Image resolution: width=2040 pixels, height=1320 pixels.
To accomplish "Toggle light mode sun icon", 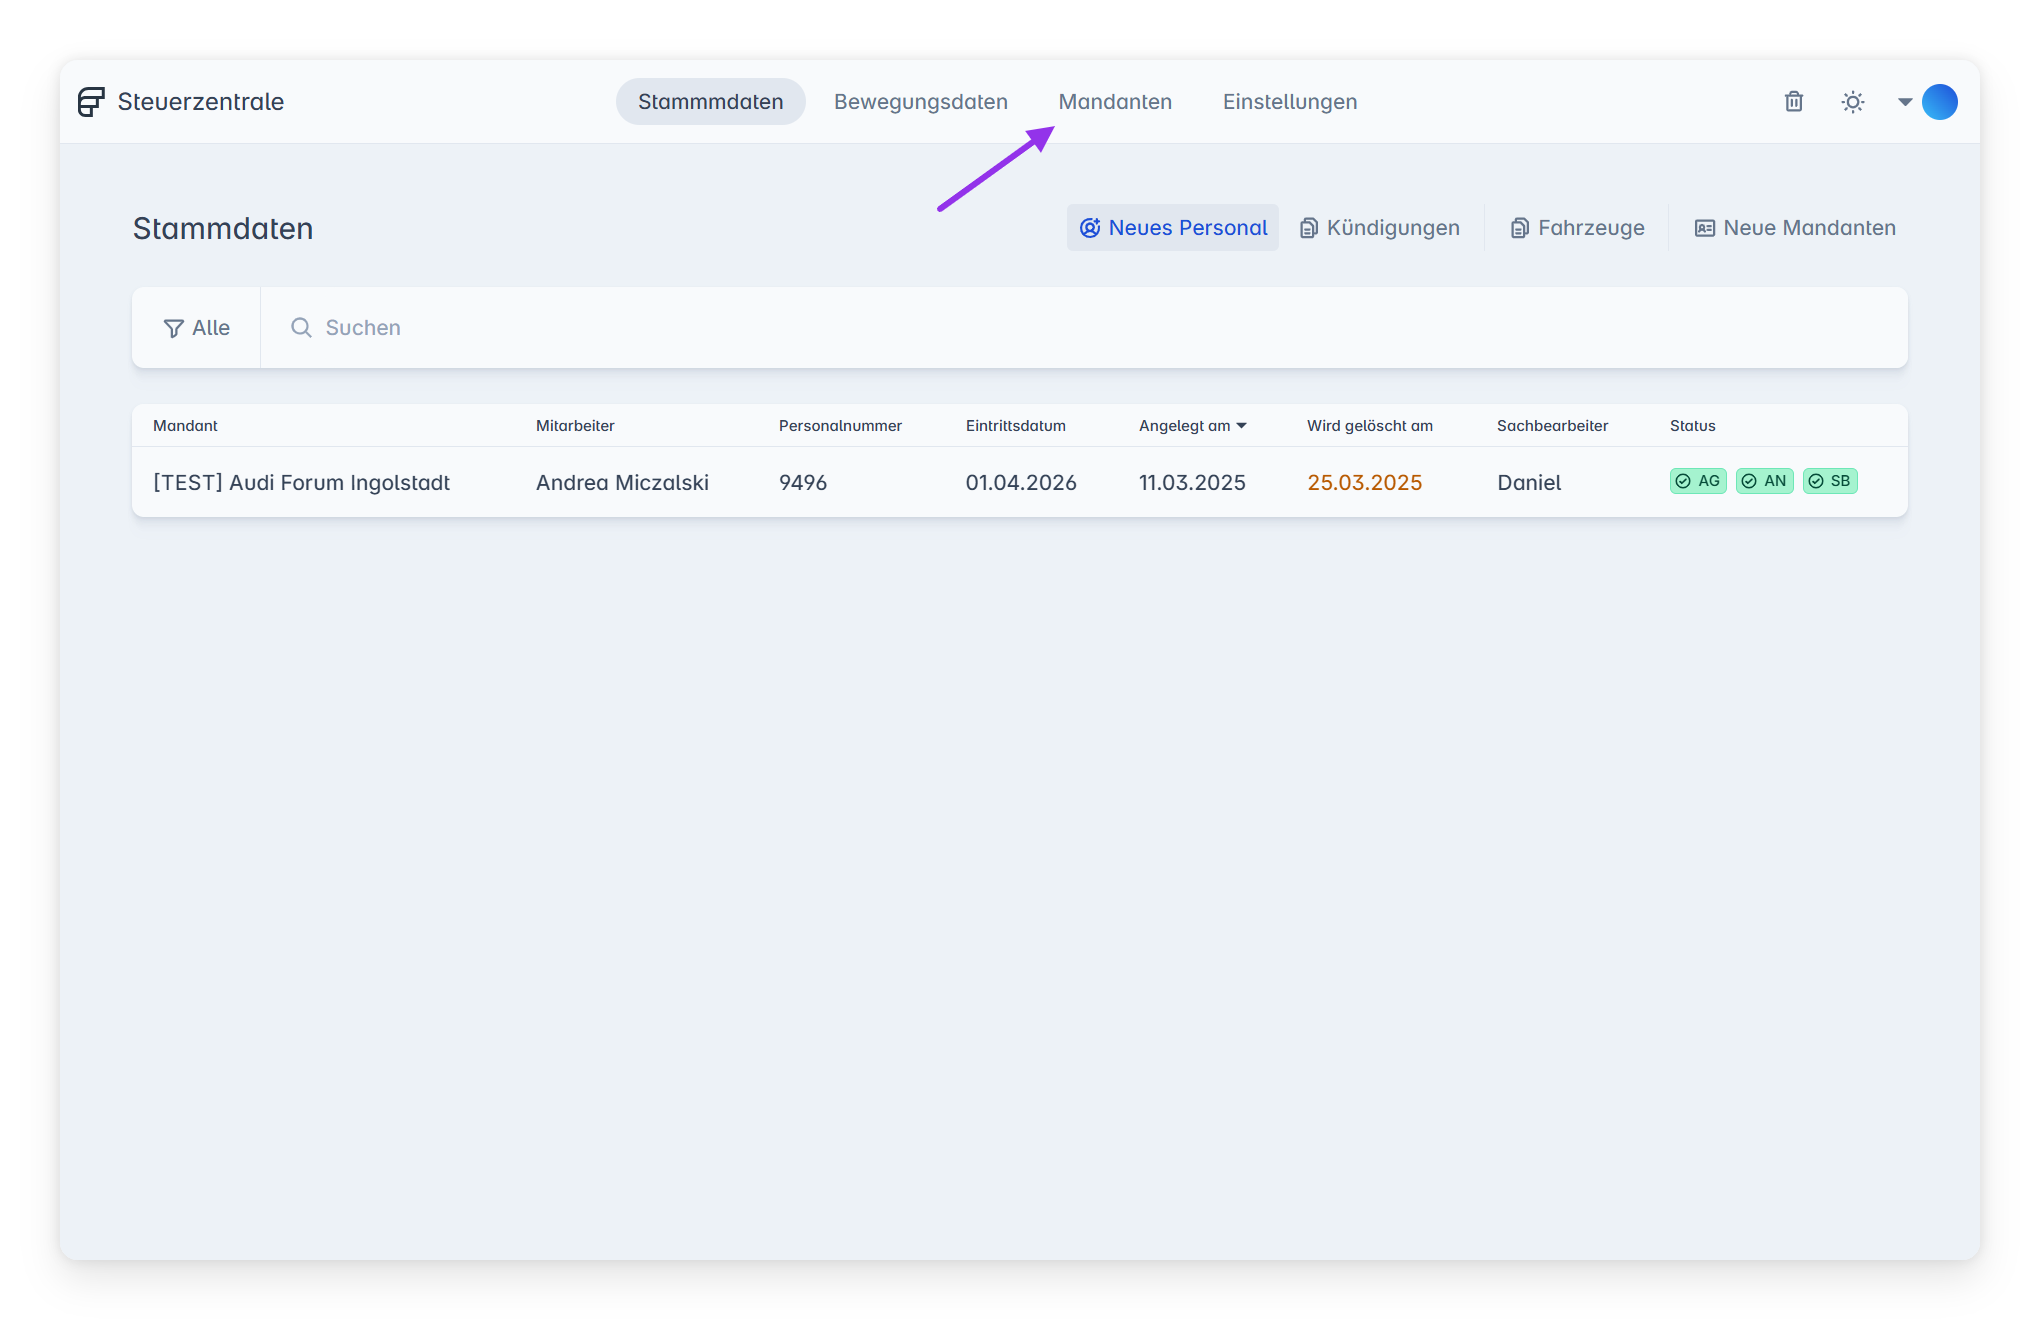I will coord(1853,102).
